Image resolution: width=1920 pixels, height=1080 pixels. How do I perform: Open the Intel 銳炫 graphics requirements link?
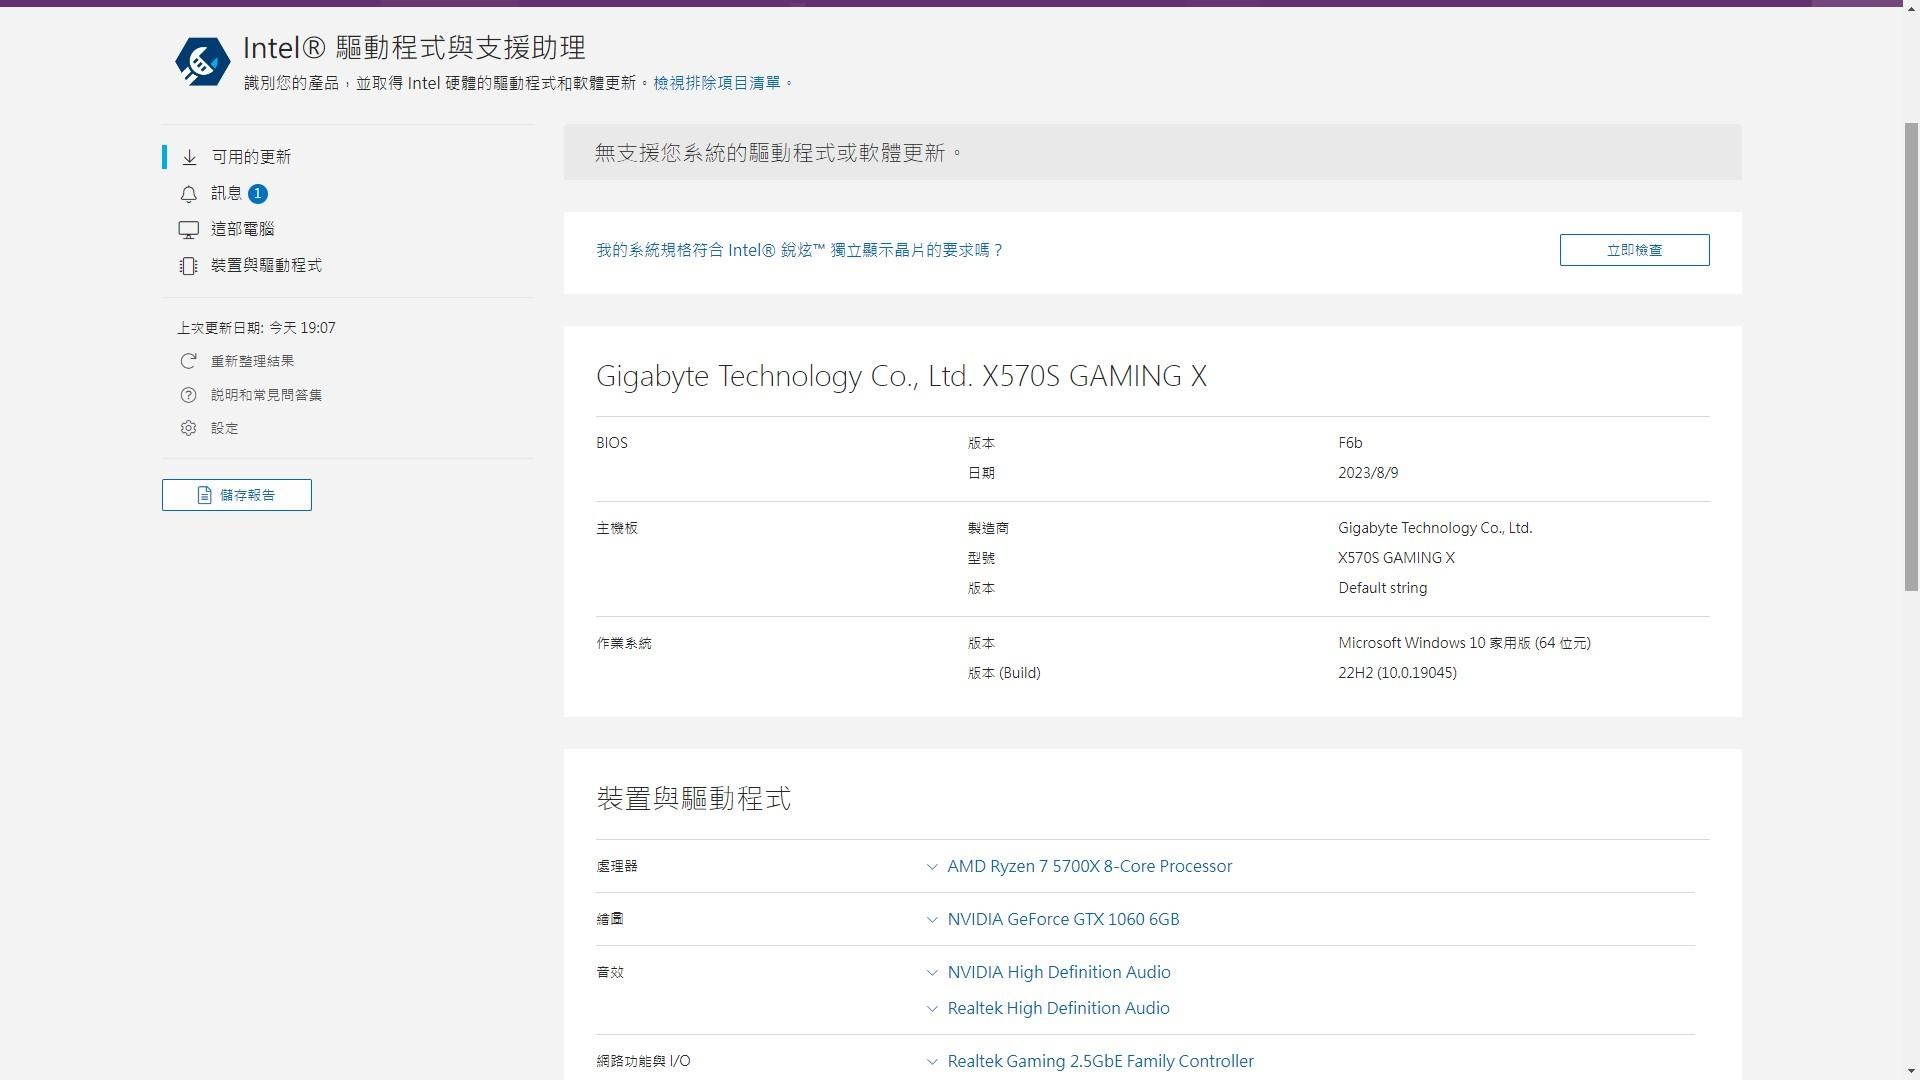coord(799,250)
